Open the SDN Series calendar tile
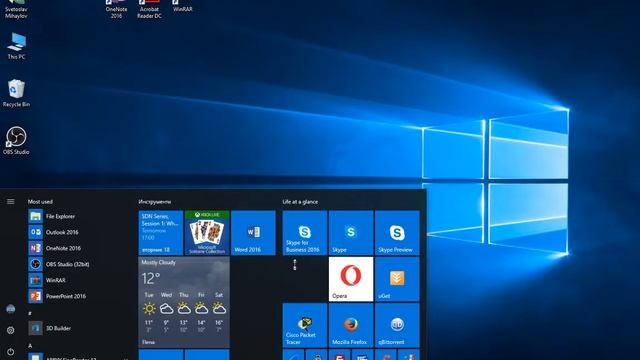 (x=161, y=233)
